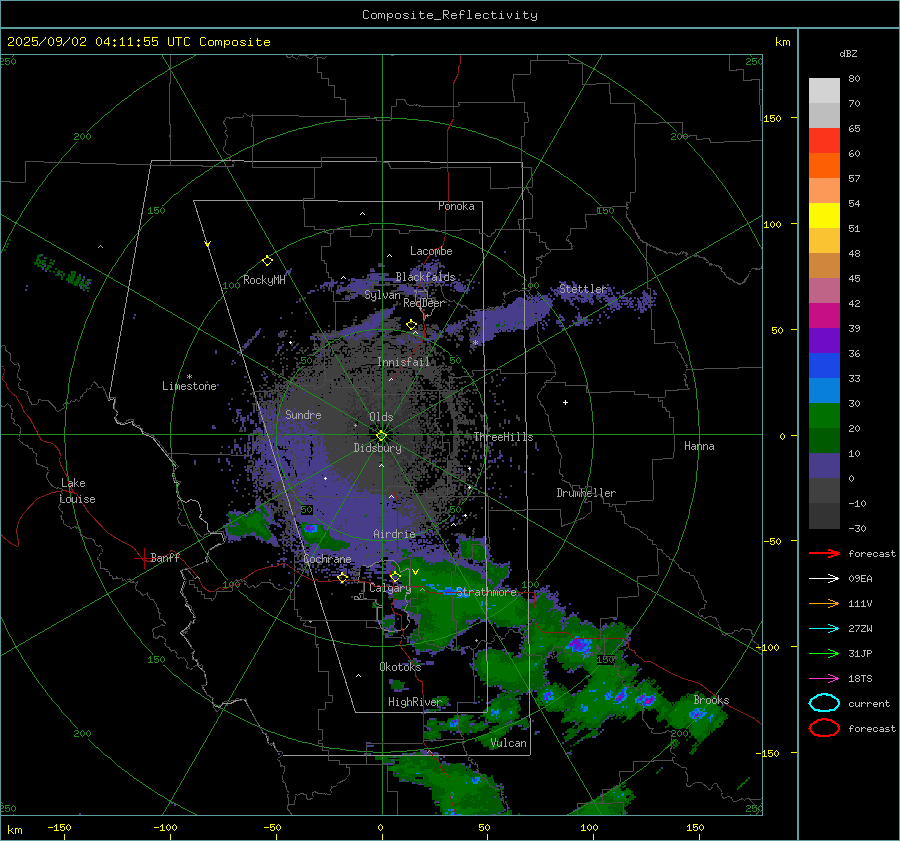Select the orange 57-60 dBZ color swatch
The image size is (900, 841).
click(x=824, y=166)
